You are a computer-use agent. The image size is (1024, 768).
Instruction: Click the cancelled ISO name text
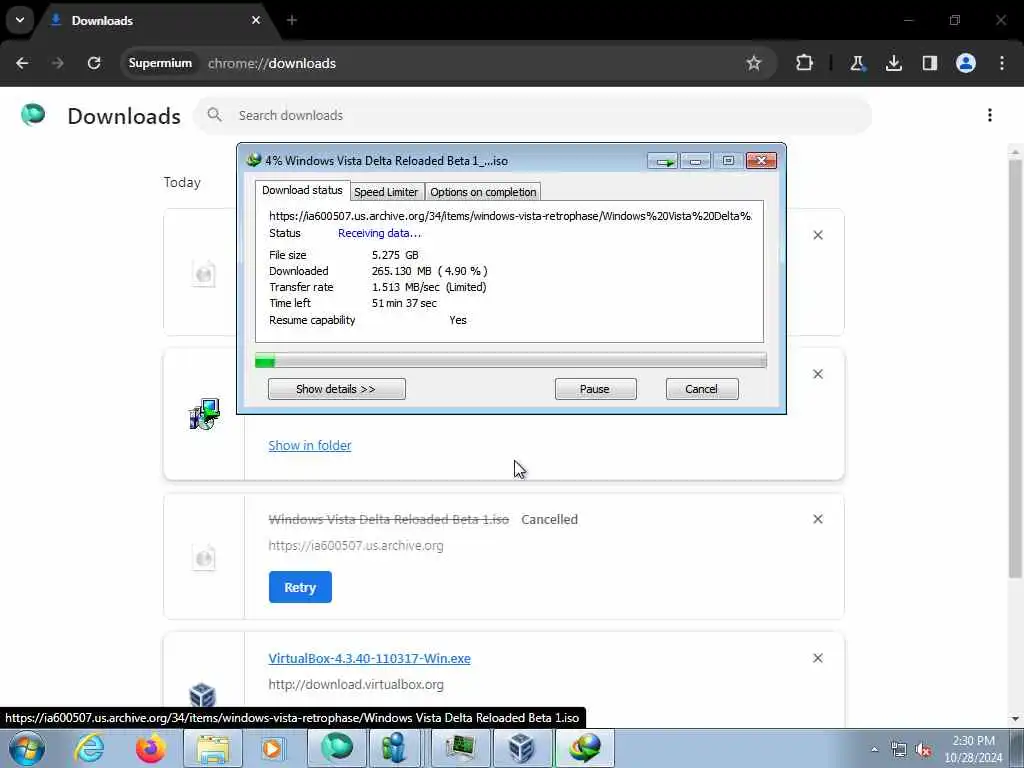click(x=389, y=519)
